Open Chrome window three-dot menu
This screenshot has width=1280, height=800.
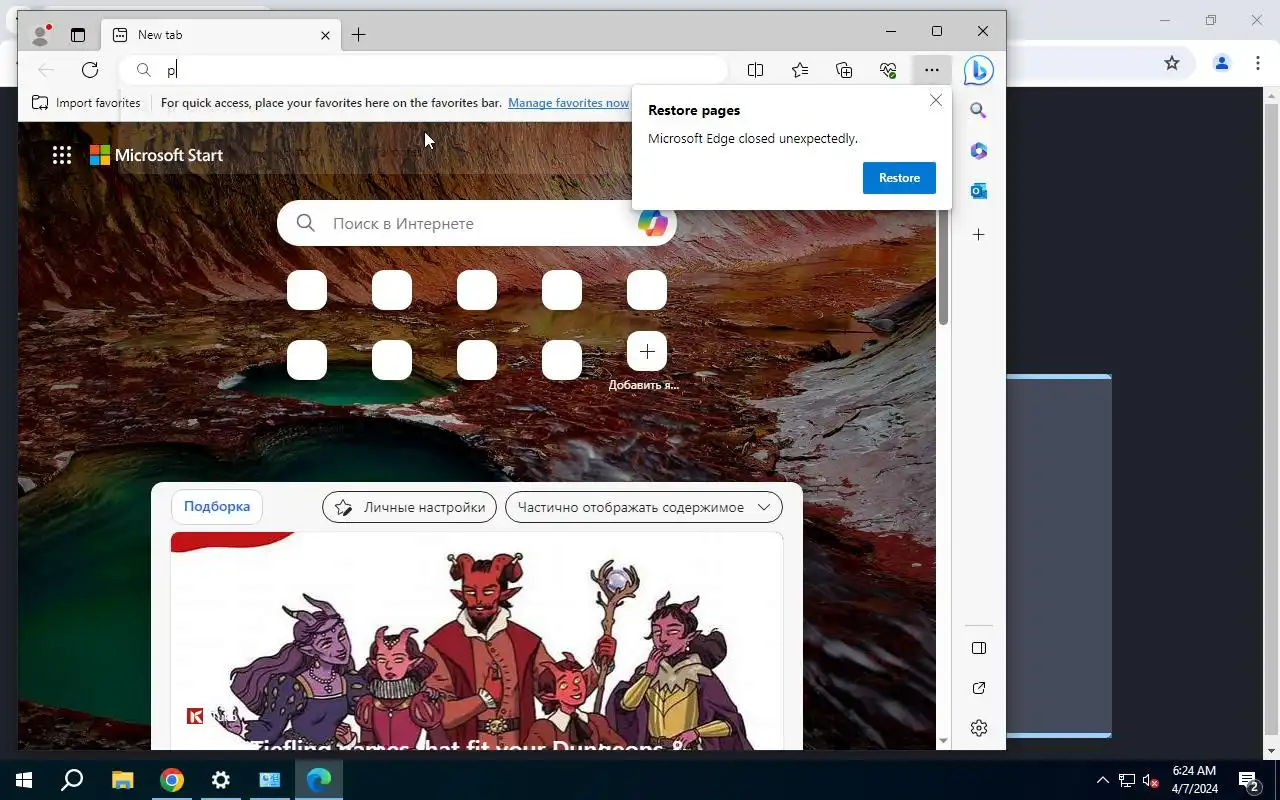1258,63
